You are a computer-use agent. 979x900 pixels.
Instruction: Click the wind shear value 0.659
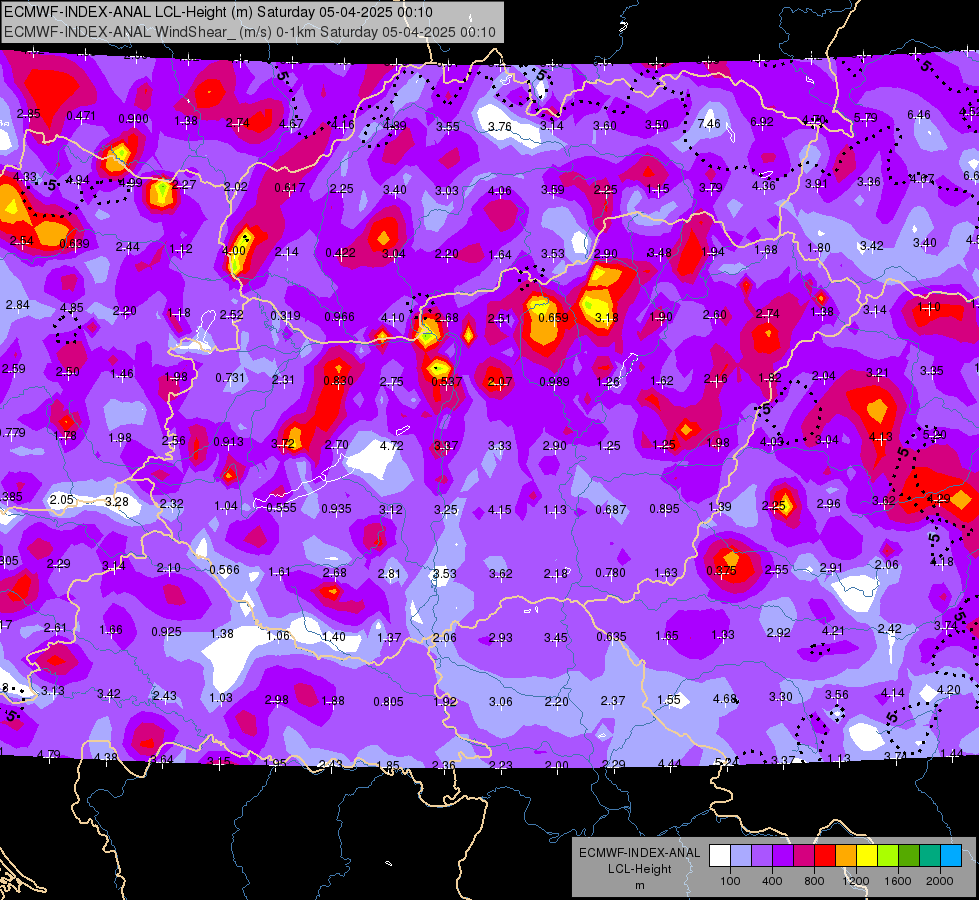point(553,317)
